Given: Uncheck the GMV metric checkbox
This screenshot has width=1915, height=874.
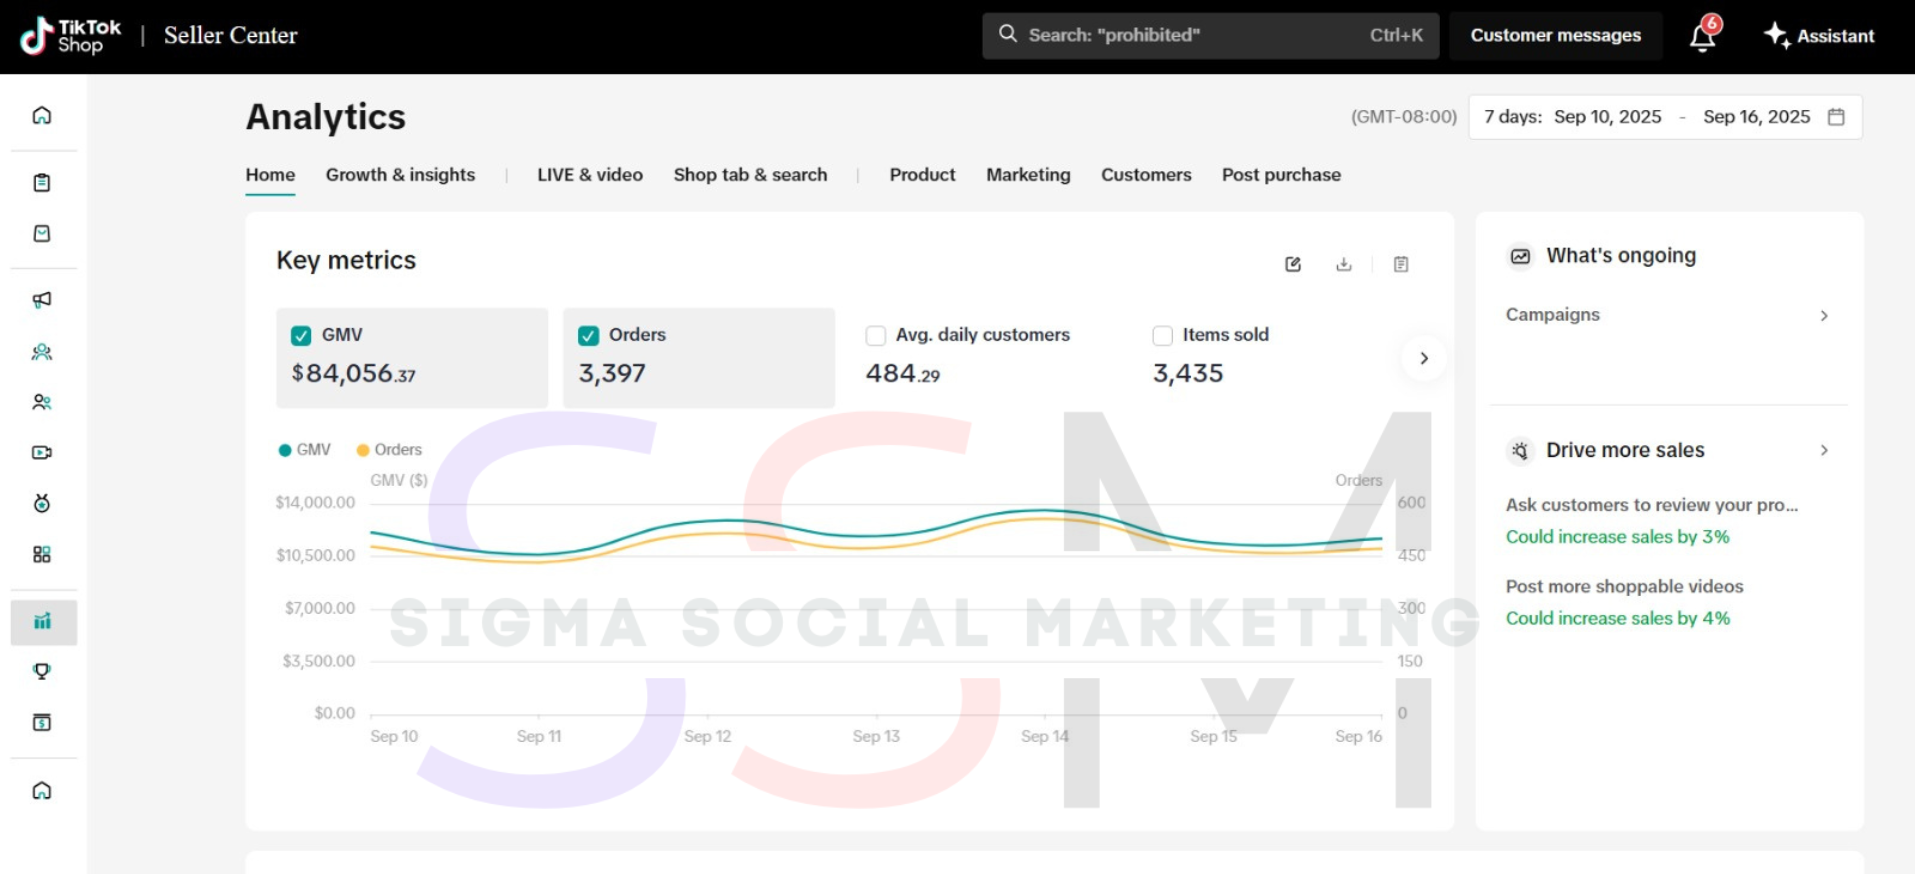Looking at the screenshot, I should click(x=301, y=336).
